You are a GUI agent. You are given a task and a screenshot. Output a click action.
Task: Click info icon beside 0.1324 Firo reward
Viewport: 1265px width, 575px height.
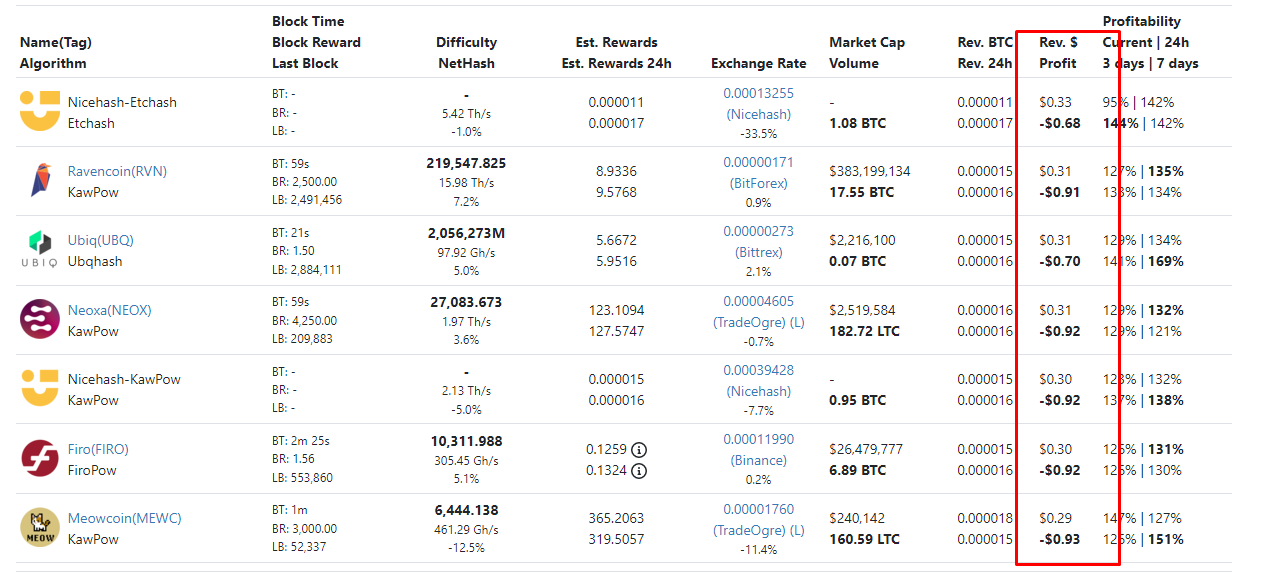(x=639, y=471)
